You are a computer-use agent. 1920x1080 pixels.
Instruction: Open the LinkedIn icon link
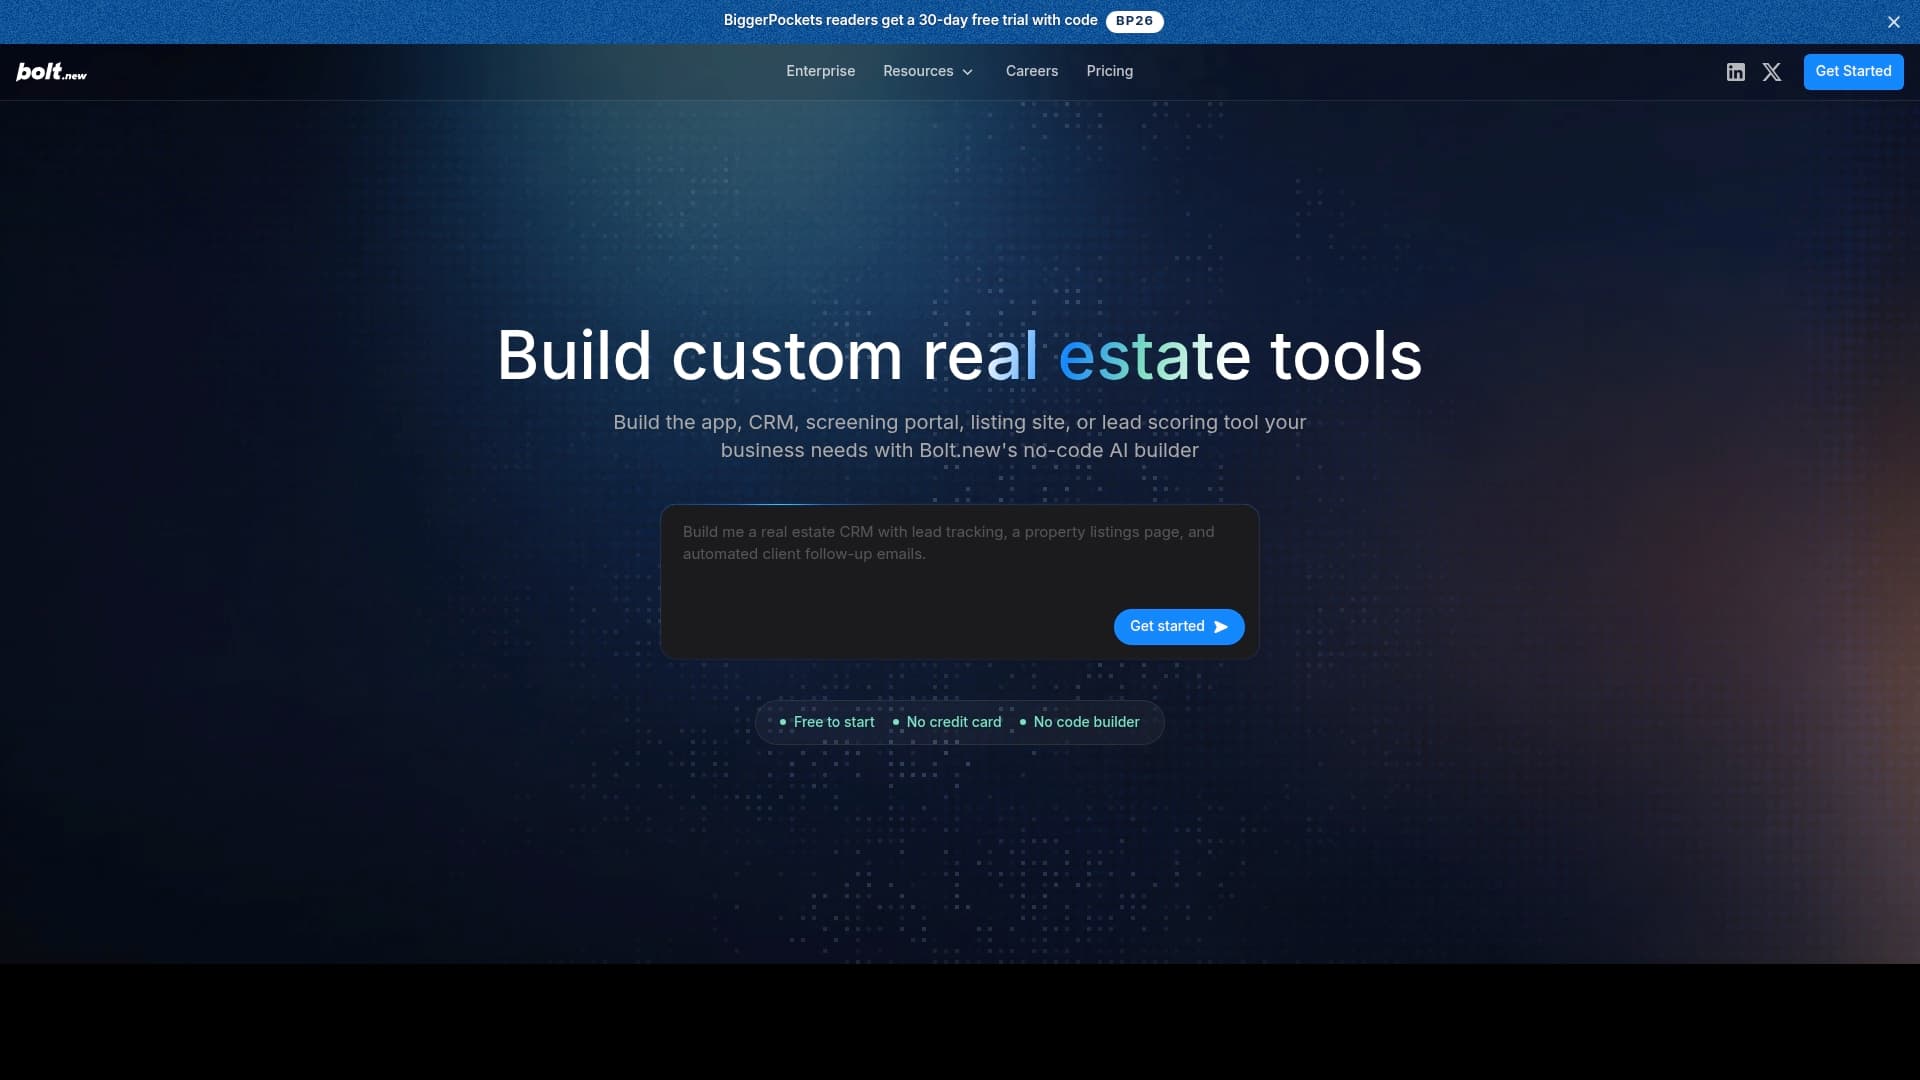pos(1736,72)
